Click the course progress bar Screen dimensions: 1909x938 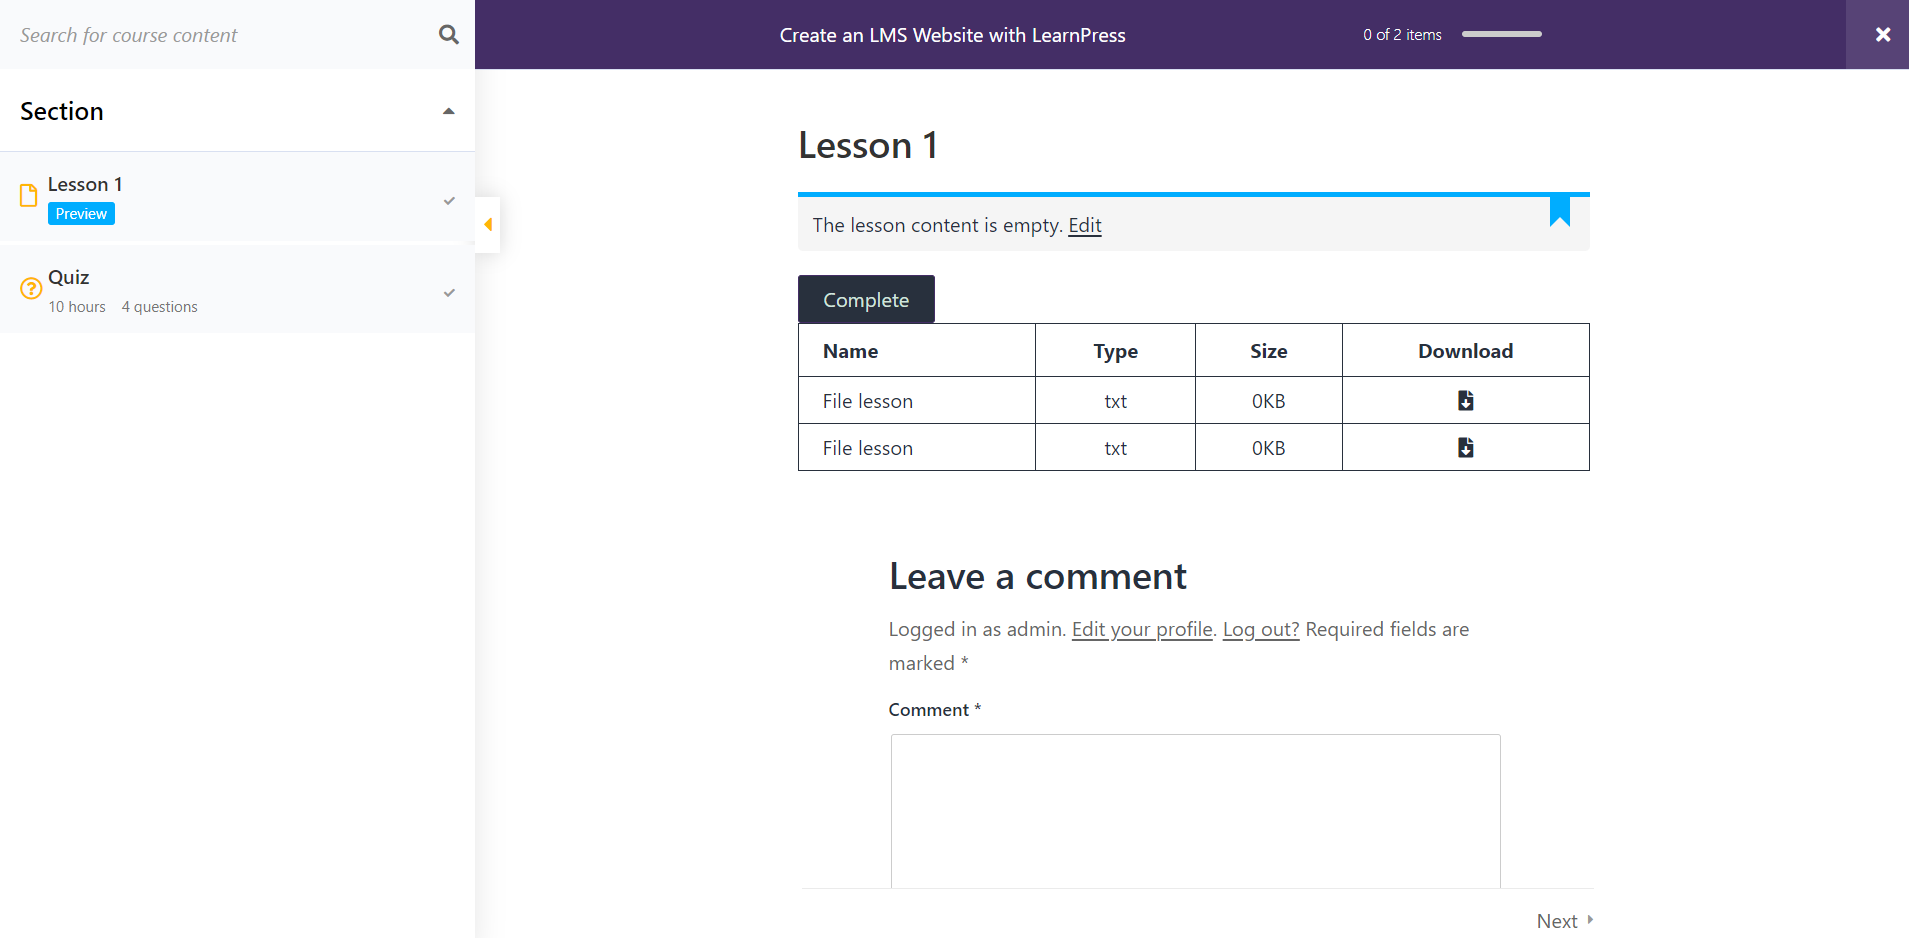(x=1502, y=34)
